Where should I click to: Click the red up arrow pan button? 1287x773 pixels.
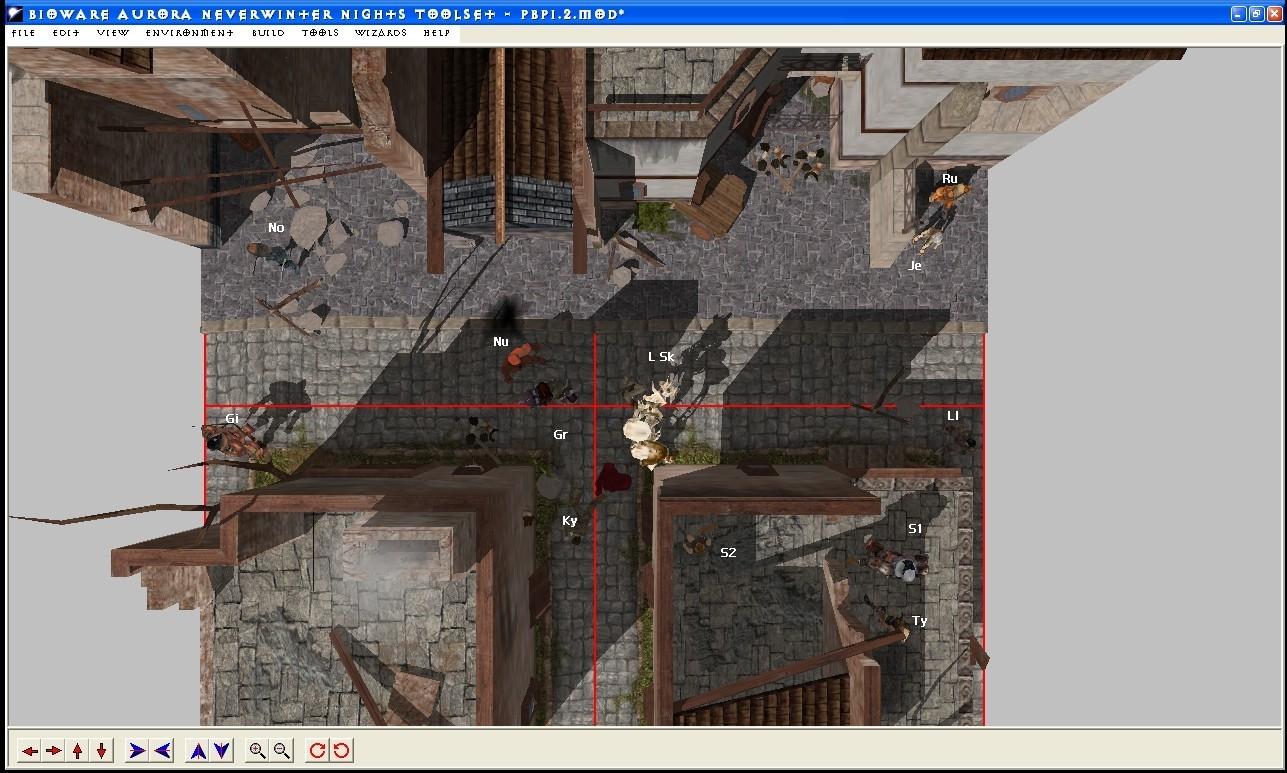pyautogui.click(x=78, y=750)
